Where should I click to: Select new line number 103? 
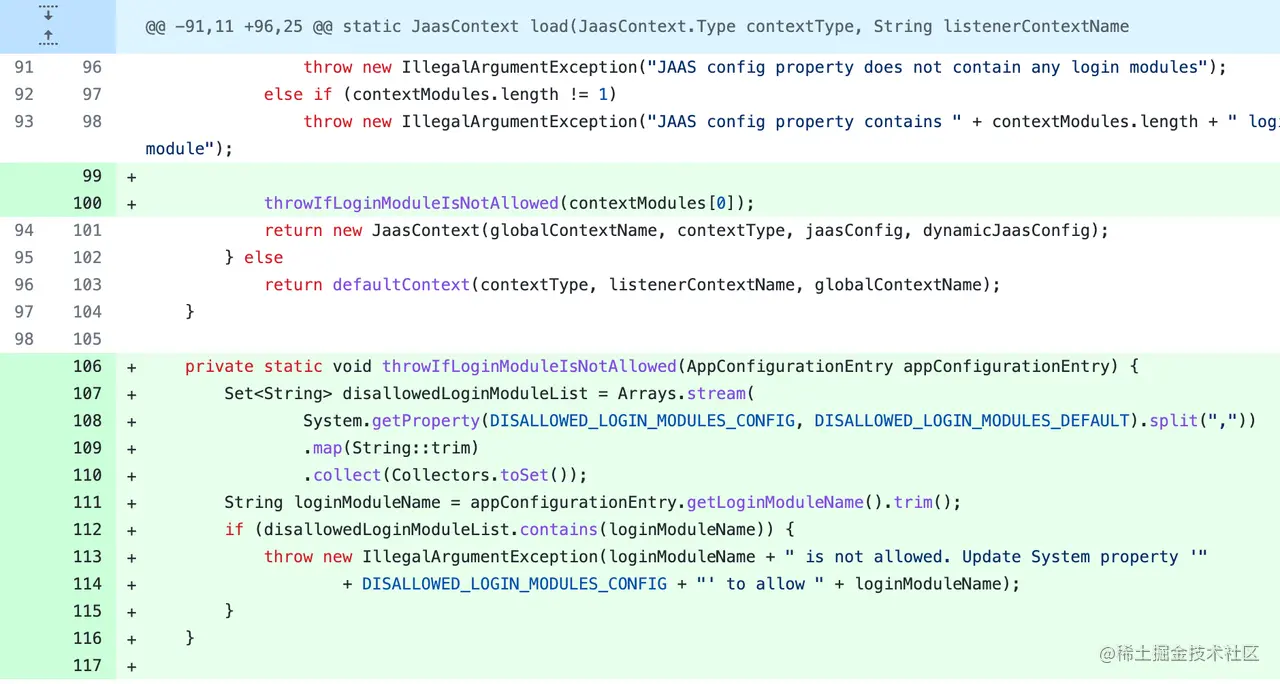pyautogui.click(x=87, y=284)
